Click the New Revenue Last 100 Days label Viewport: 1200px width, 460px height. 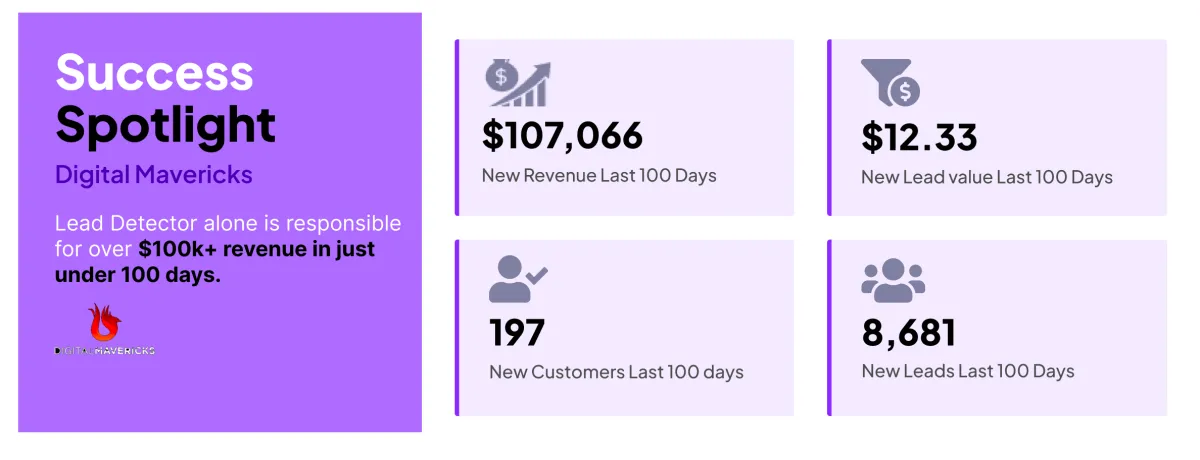coord(599,176)
